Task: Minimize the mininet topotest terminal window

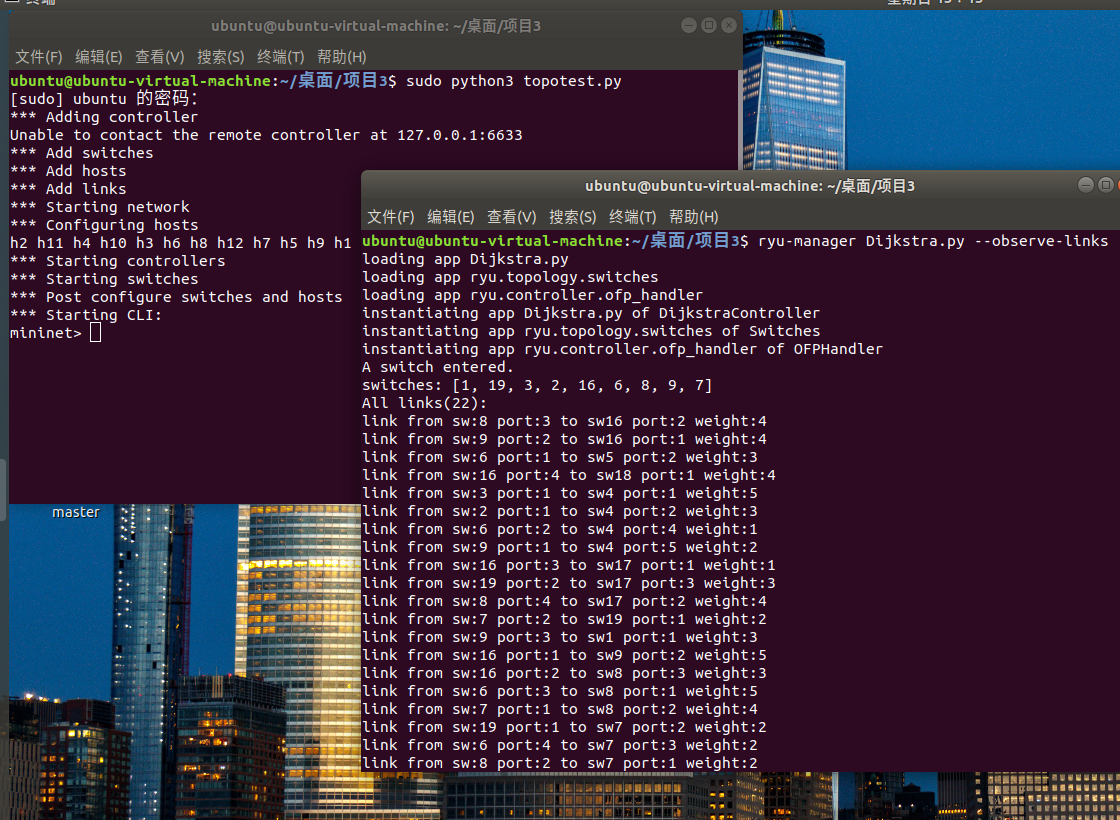Action: click(689, 25)
